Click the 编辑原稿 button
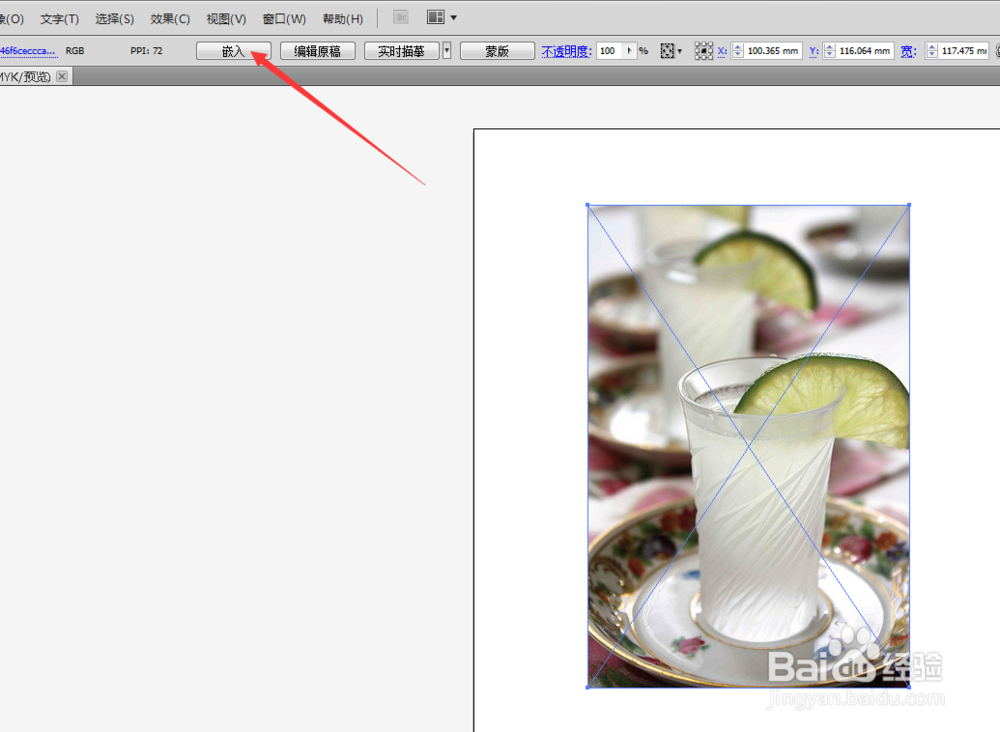 318,51
